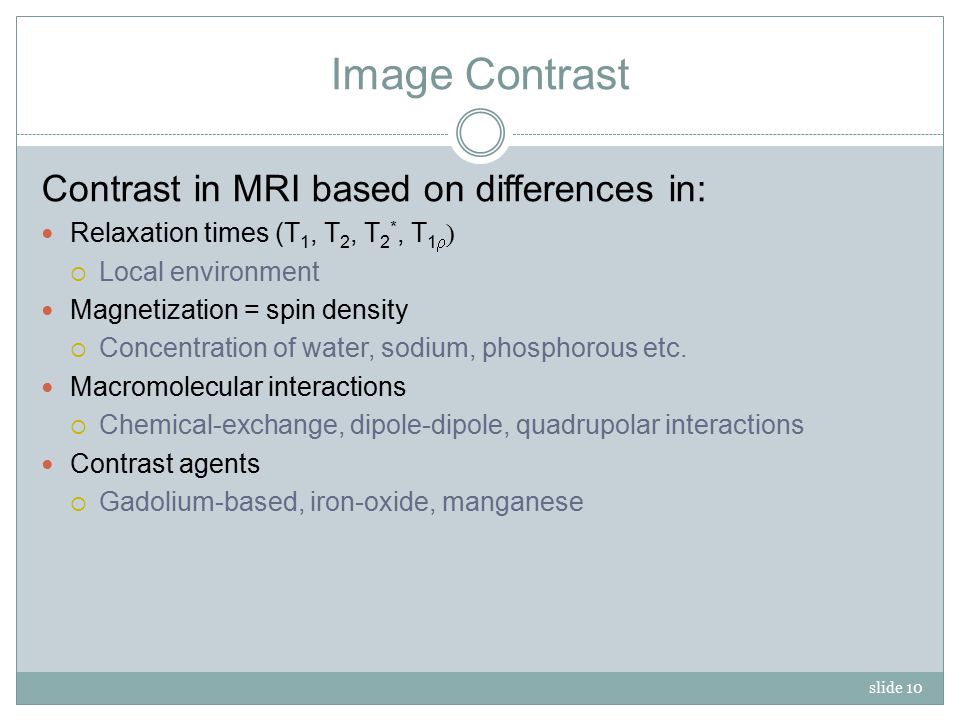Click the yellow ring bullet beside Concentration line
The image size is (960, 720).
click(x=78, y=350)
